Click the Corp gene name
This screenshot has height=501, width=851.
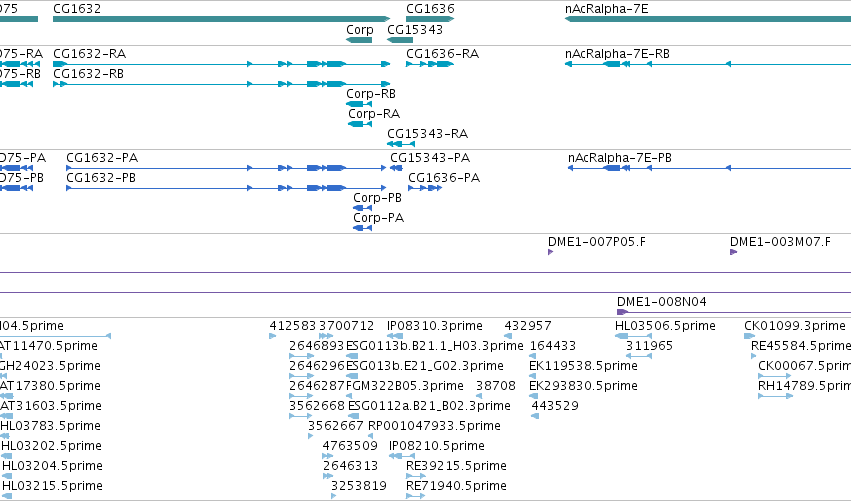(x=360, y=29)
